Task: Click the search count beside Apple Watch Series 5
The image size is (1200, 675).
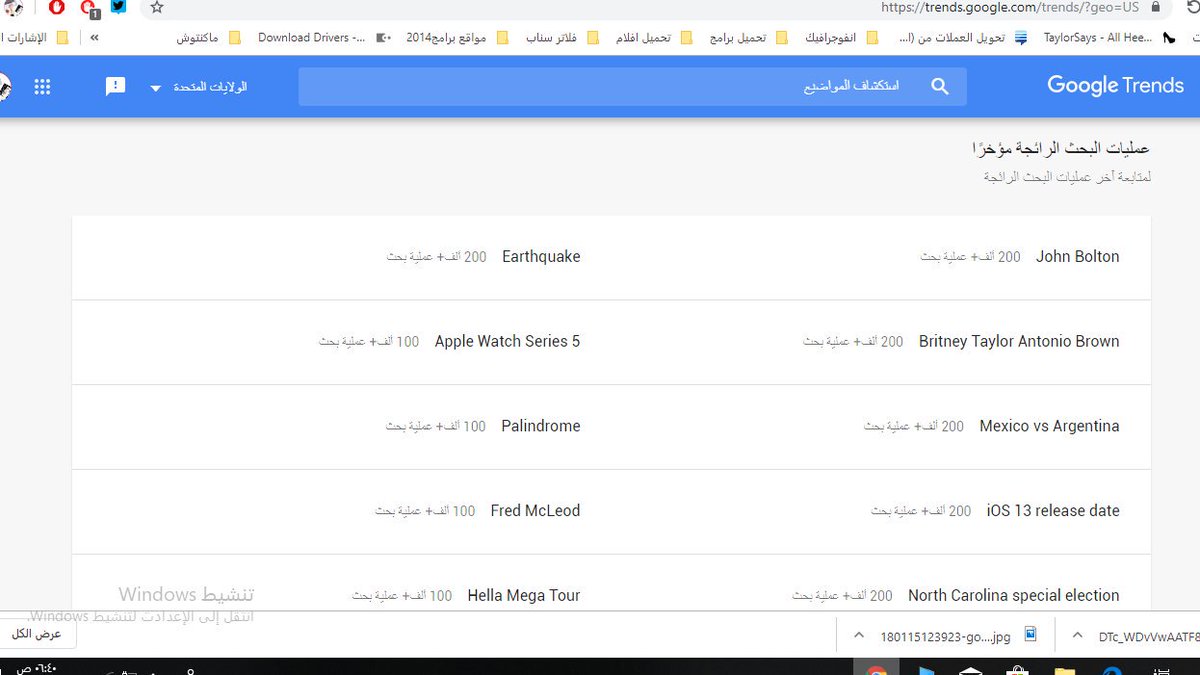Action: coord(369,342)
